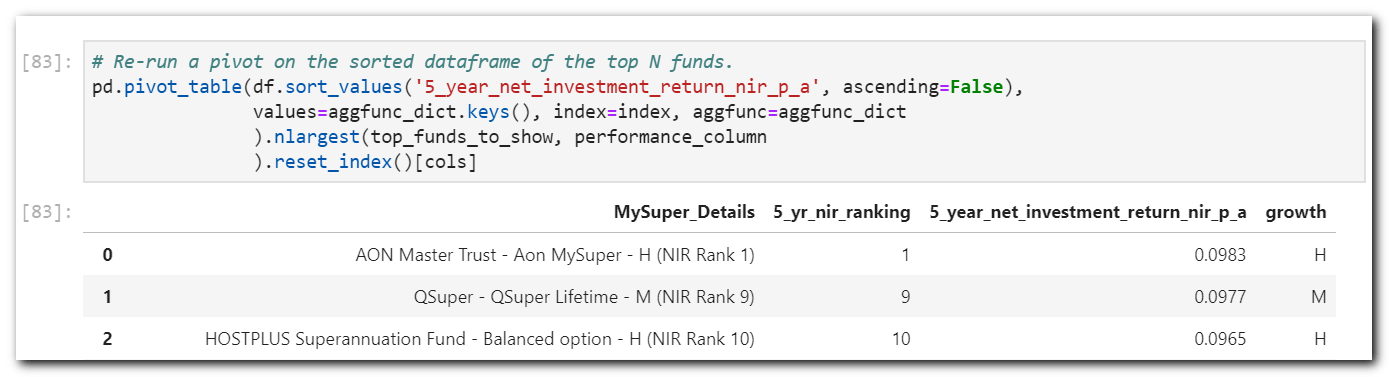This screenshot has height=377, width=1389.
Task: Click growth value H in AON row
Action: (x=1320, y=255)
